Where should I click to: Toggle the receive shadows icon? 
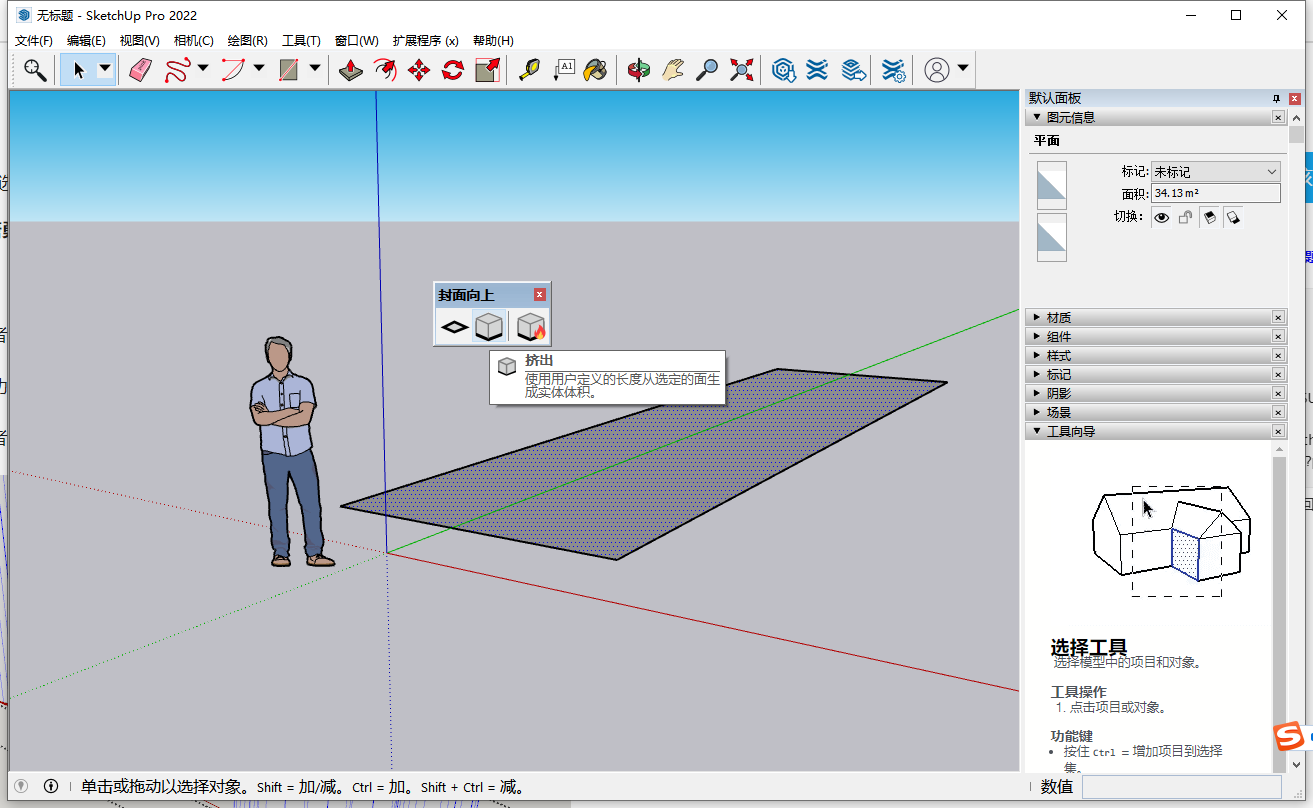click(x=1233, y=217)
